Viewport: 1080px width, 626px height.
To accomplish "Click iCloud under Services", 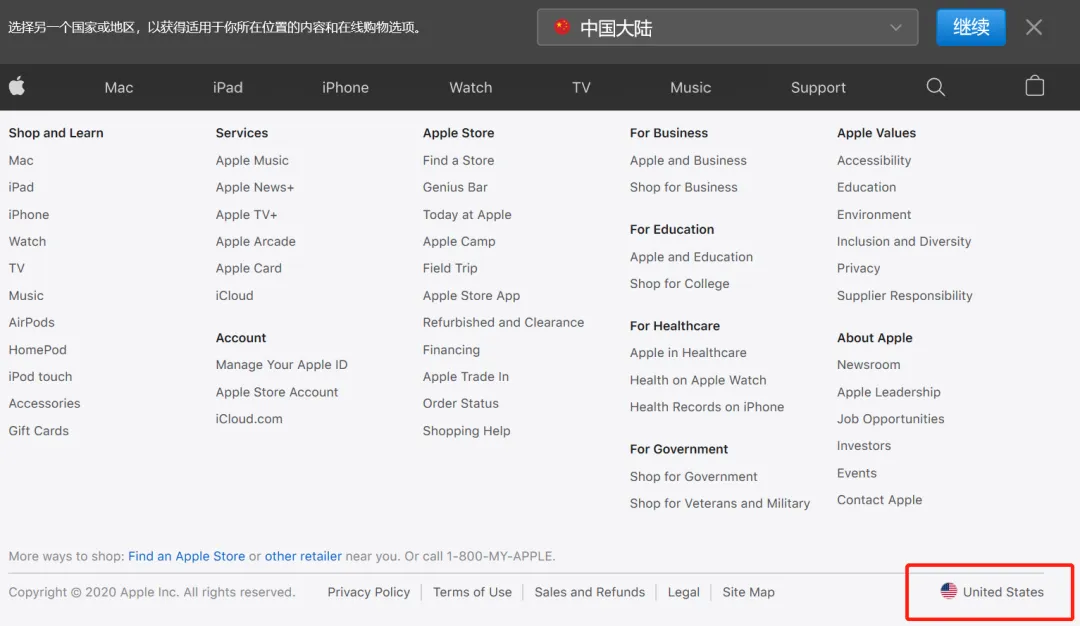I will pyautogui.click(x=234, y=295).
